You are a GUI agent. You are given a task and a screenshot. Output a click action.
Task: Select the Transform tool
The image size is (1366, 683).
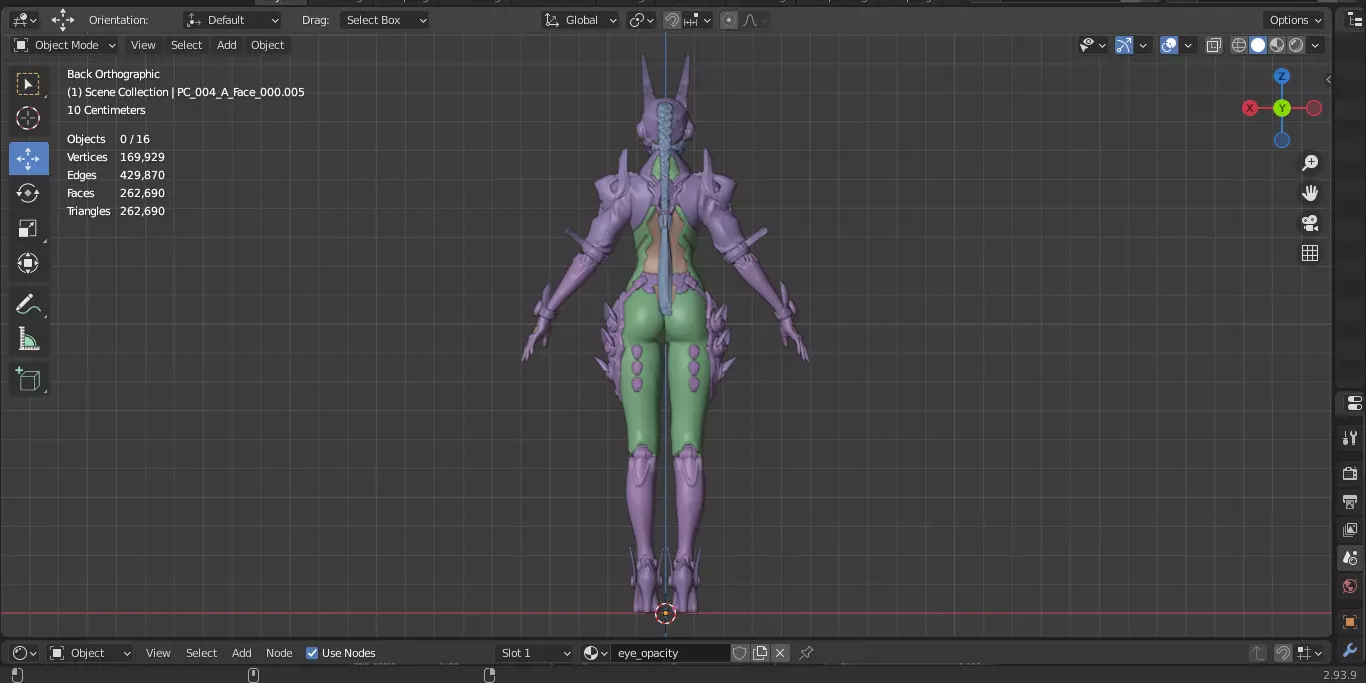point(28,263)
